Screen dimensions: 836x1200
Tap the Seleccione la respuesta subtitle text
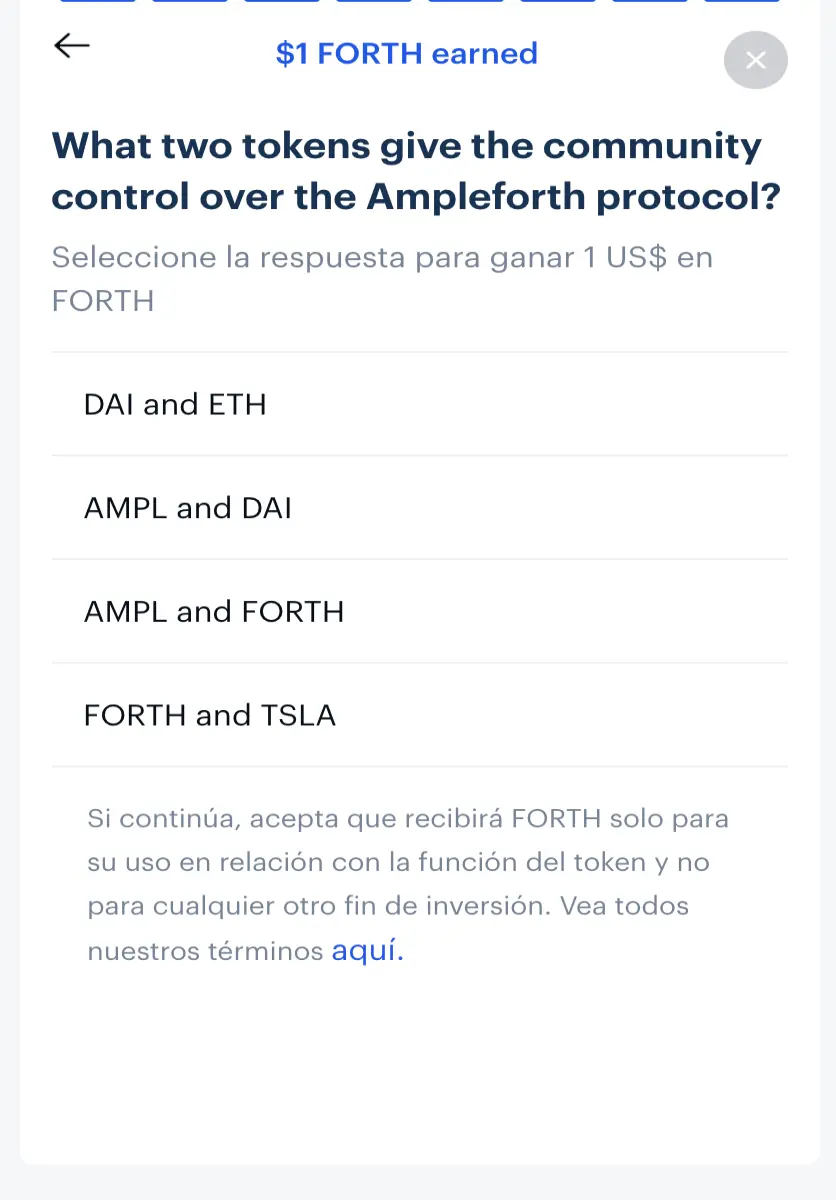click(x=382, y=278)
